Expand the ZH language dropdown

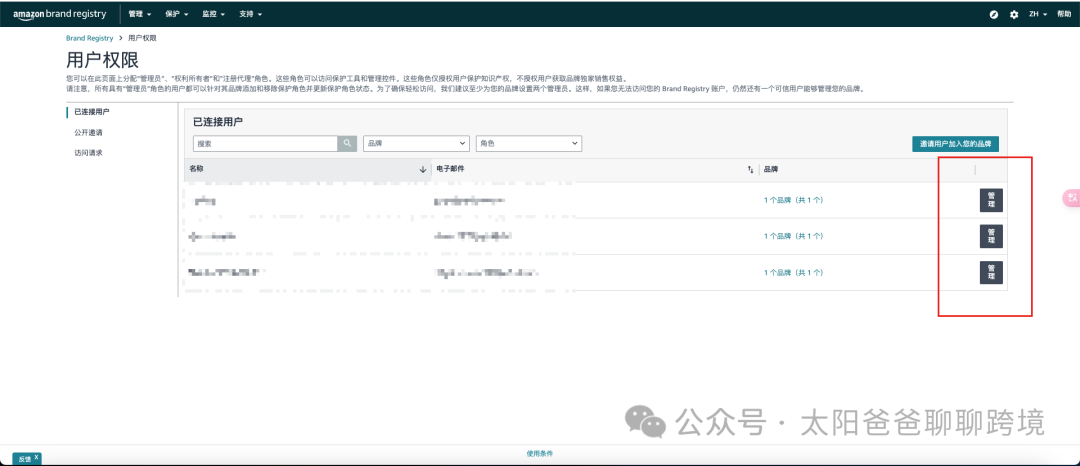pos(1038,14)
